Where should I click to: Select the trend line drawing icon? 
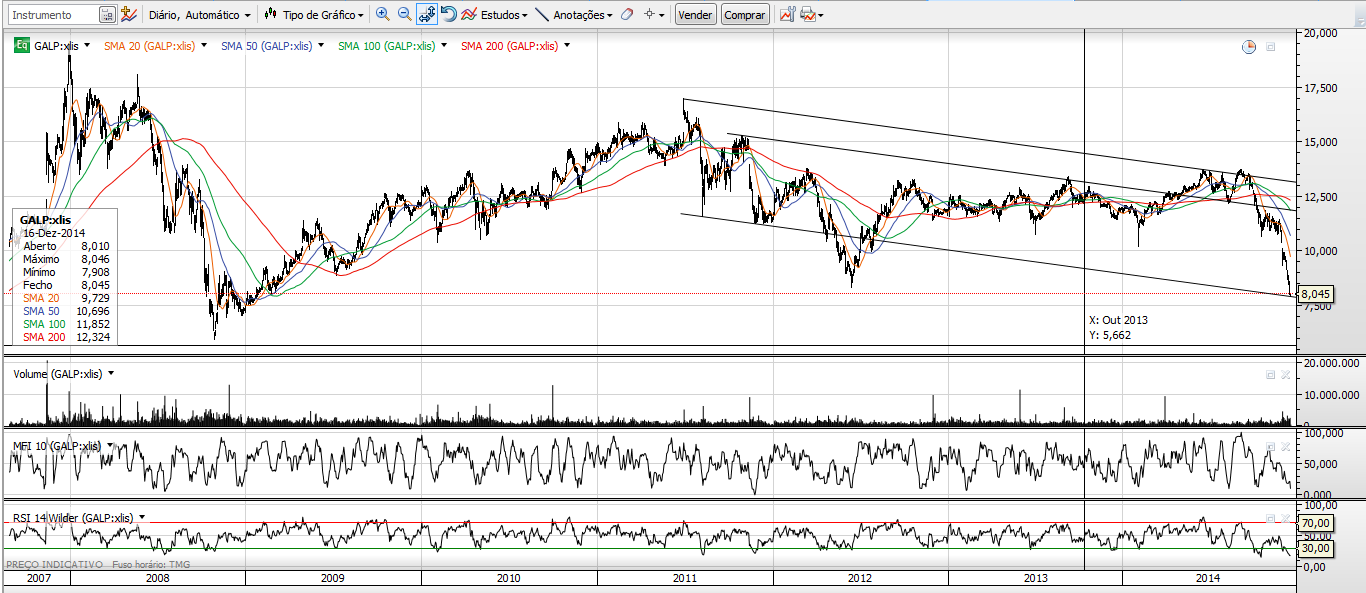pos(541,15)
